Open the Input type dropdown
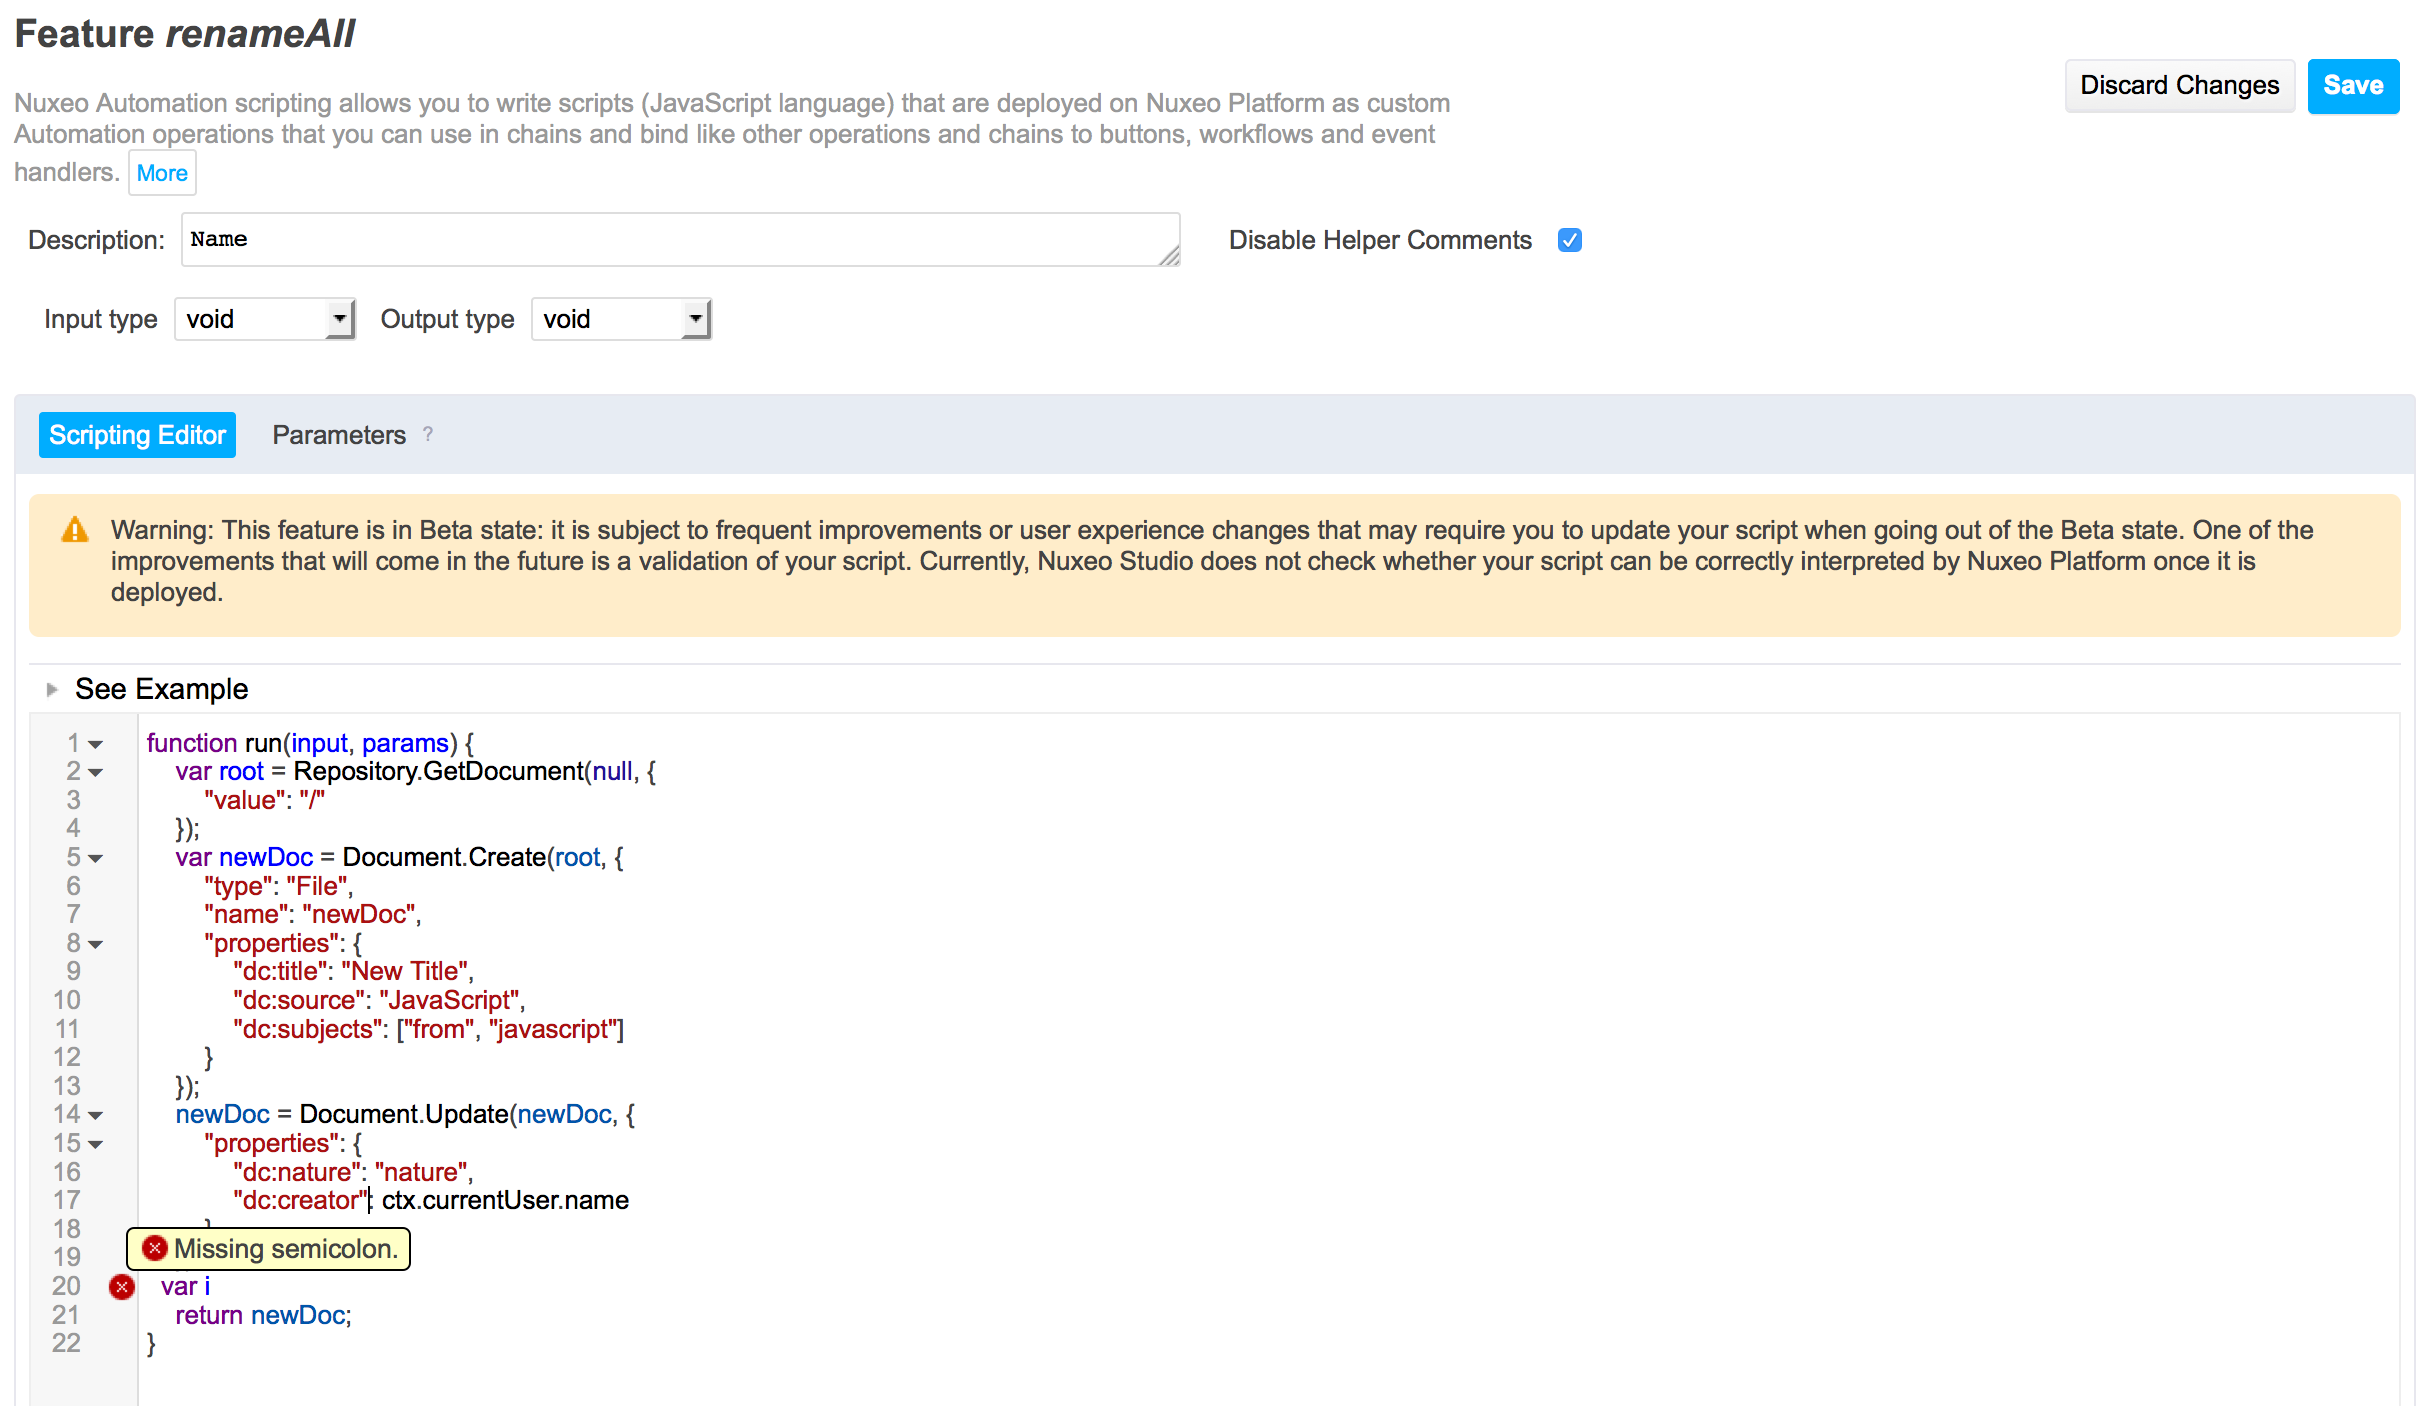This screenshot has height=1406, width=2422. tap(265, 319)
